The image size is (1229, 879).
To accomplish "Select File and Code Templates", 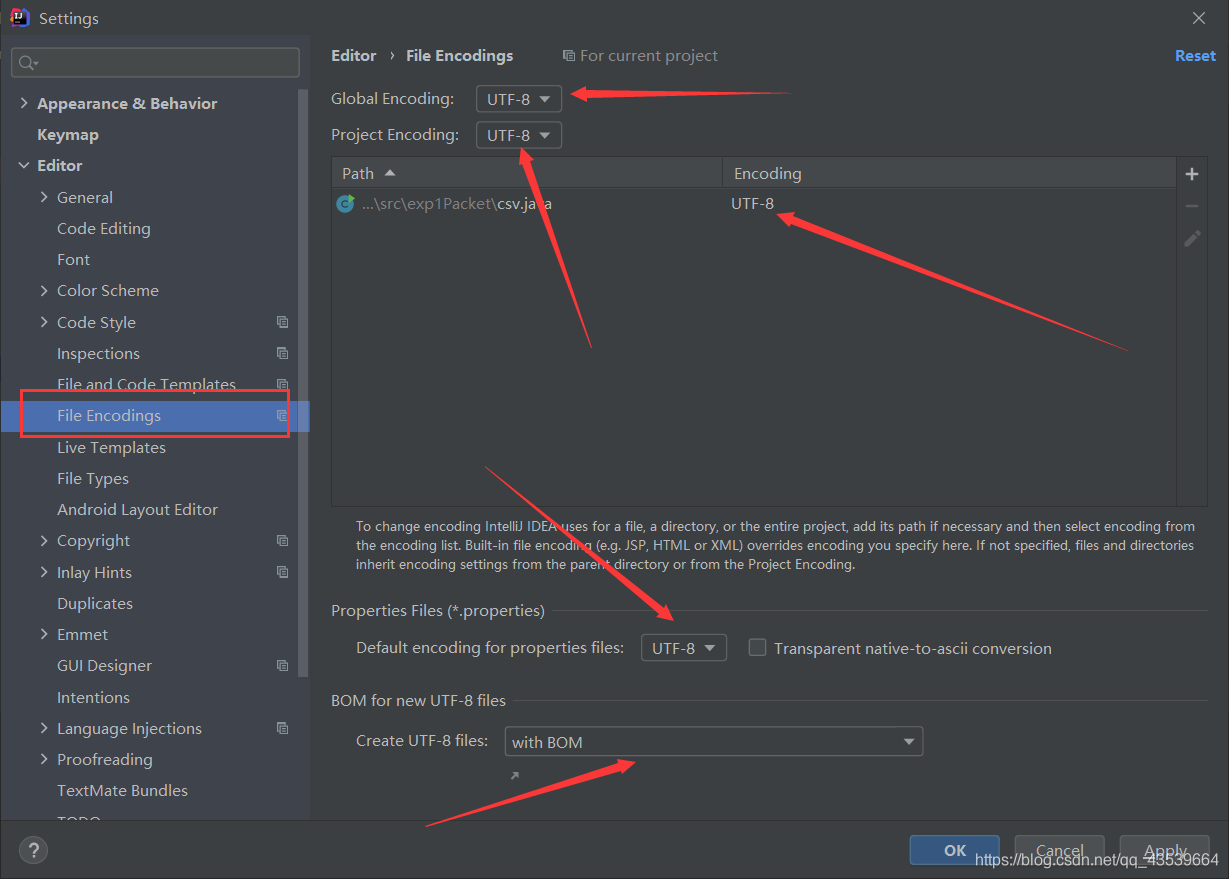I will 146,384.
